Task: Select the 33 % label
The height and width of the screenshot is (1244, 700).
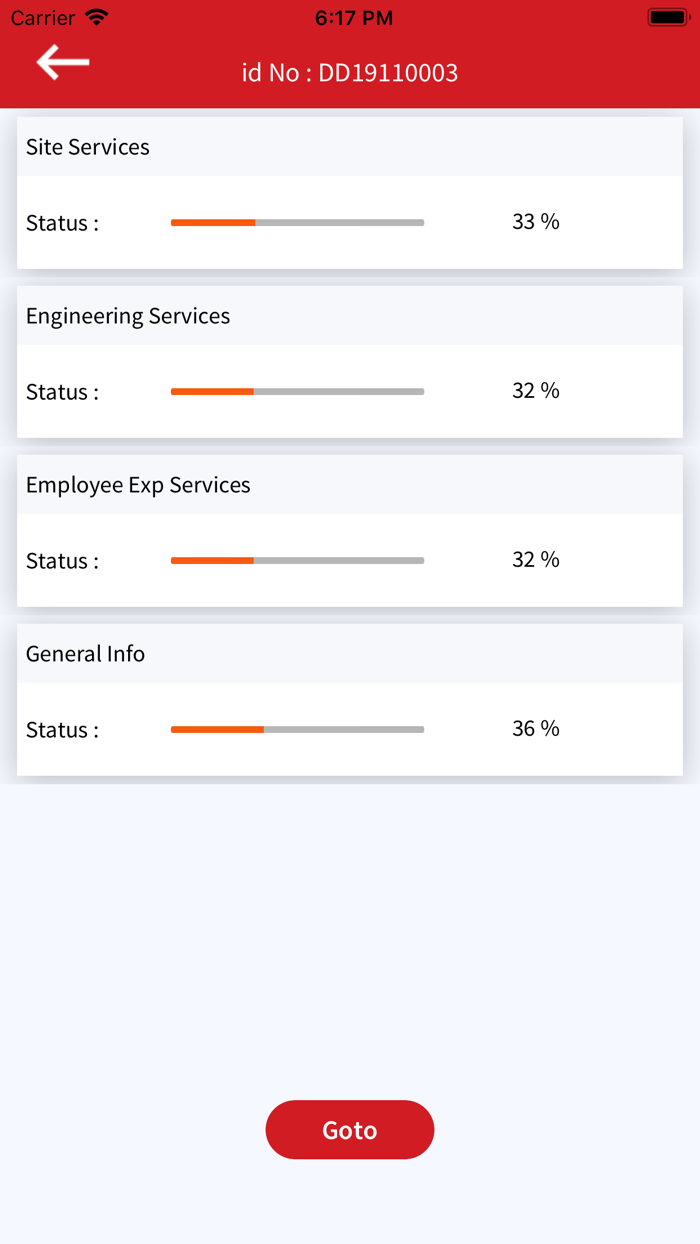Action: 535,222
